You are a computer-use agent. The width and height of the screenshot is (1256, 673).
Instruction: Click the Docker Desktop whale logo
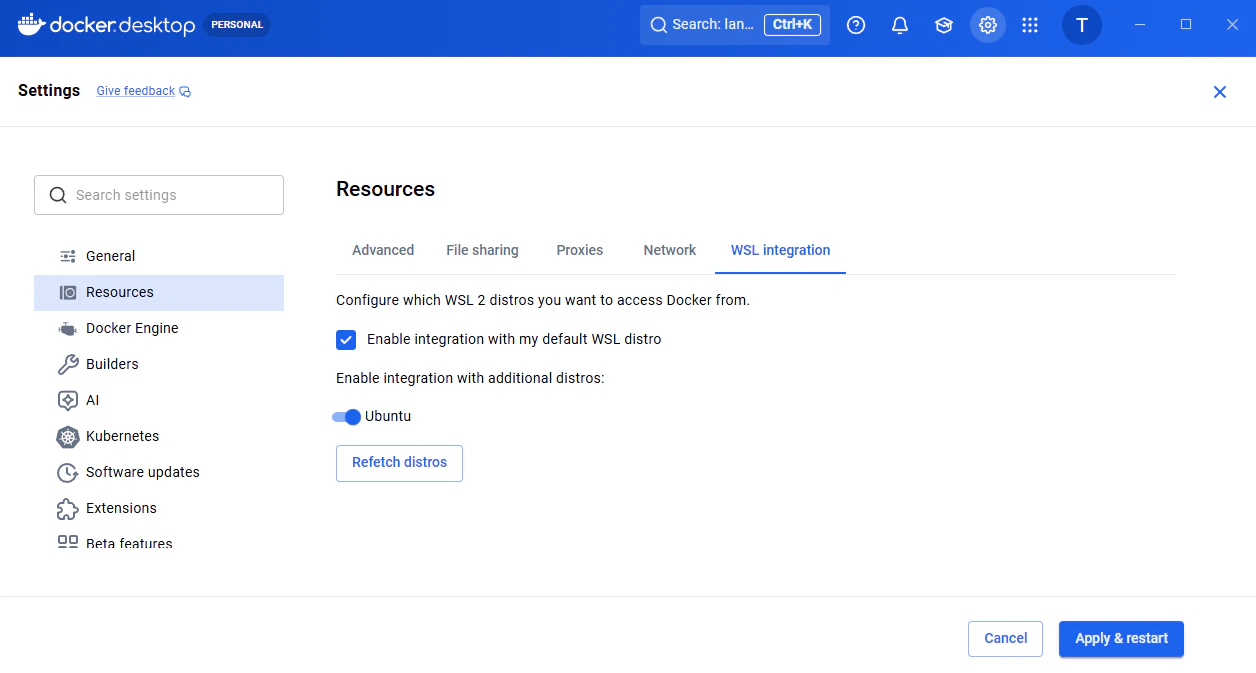click(32, 24)
